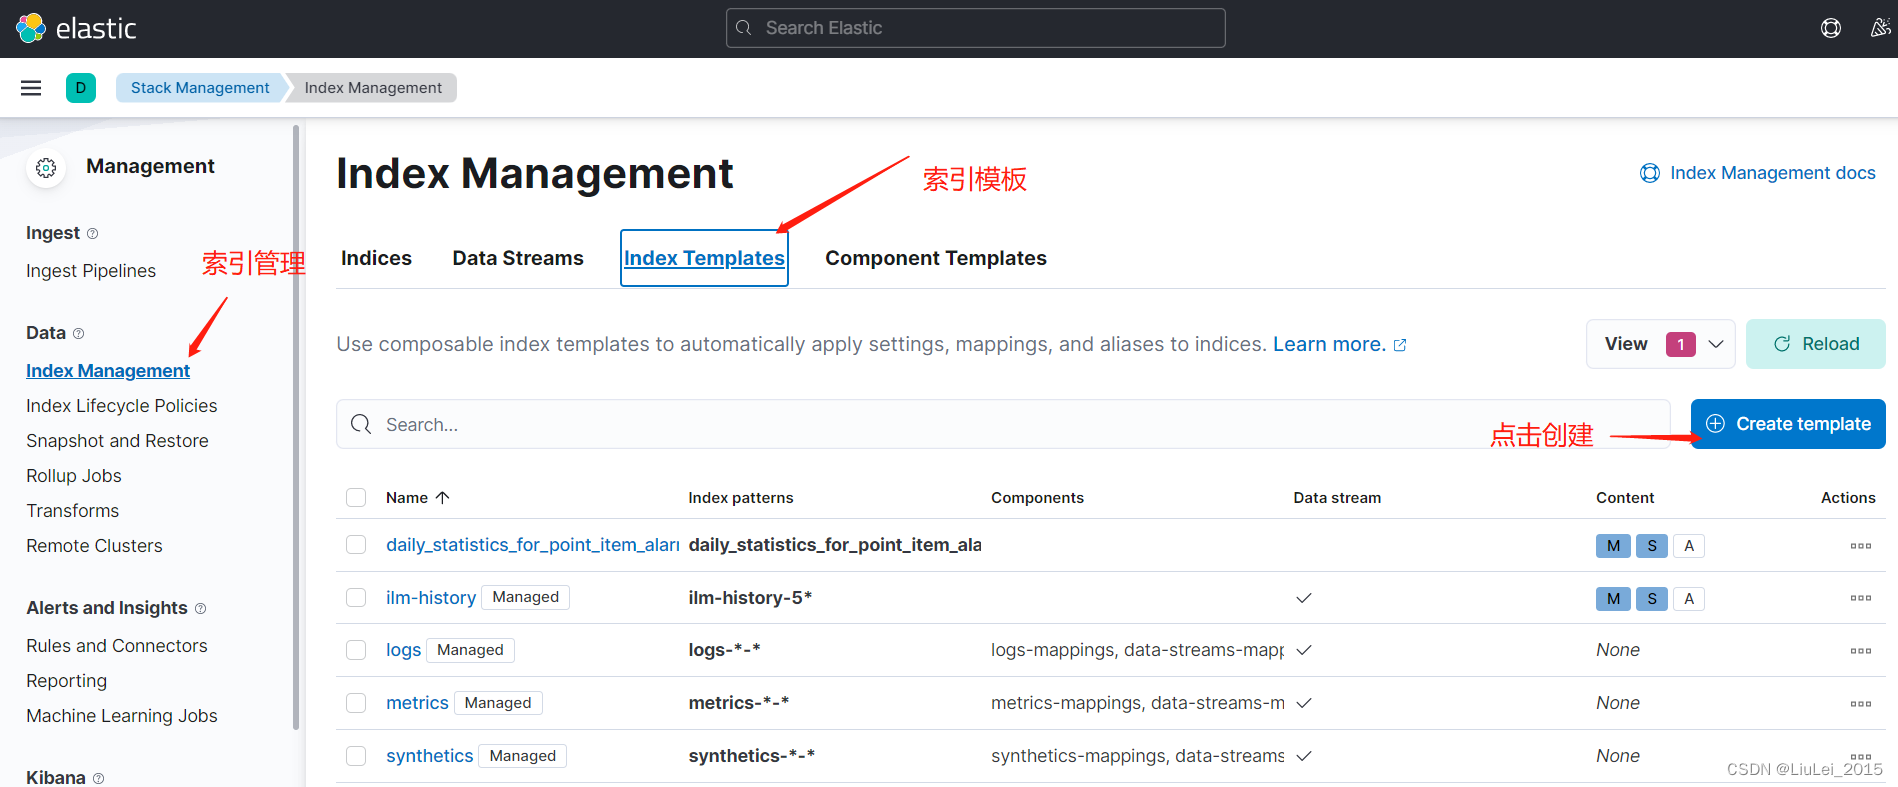The image size is (1898, 787).
Task: Open the hamburger navigation menu
Action: click(31, 88)
